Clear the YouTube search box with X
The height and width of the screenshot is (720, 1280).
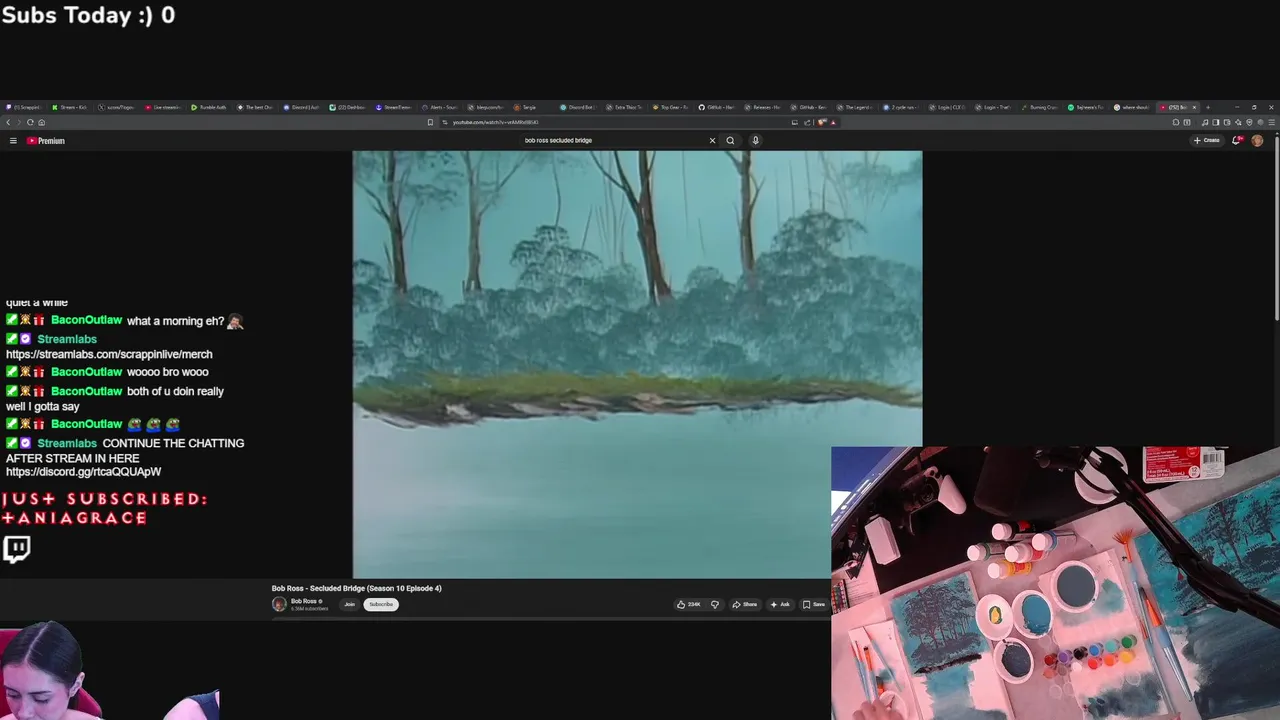(x=712, y=141)
